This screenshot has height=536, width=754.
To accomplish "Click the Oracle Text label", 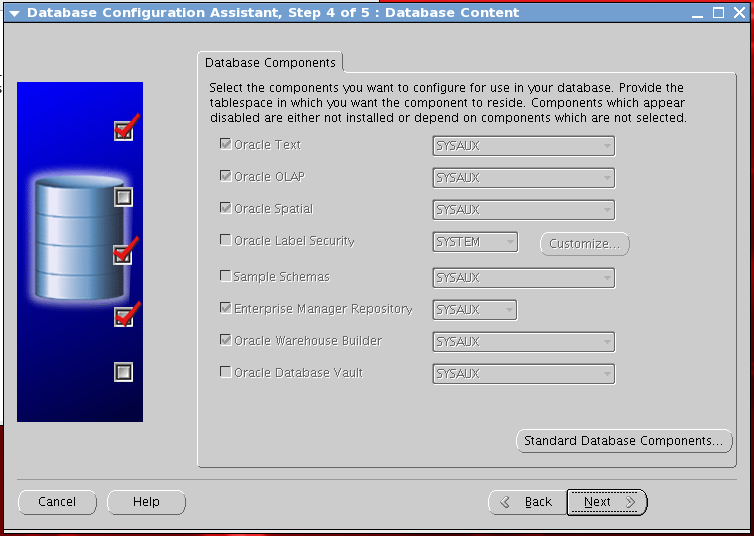I will click(x=267, y=145).
